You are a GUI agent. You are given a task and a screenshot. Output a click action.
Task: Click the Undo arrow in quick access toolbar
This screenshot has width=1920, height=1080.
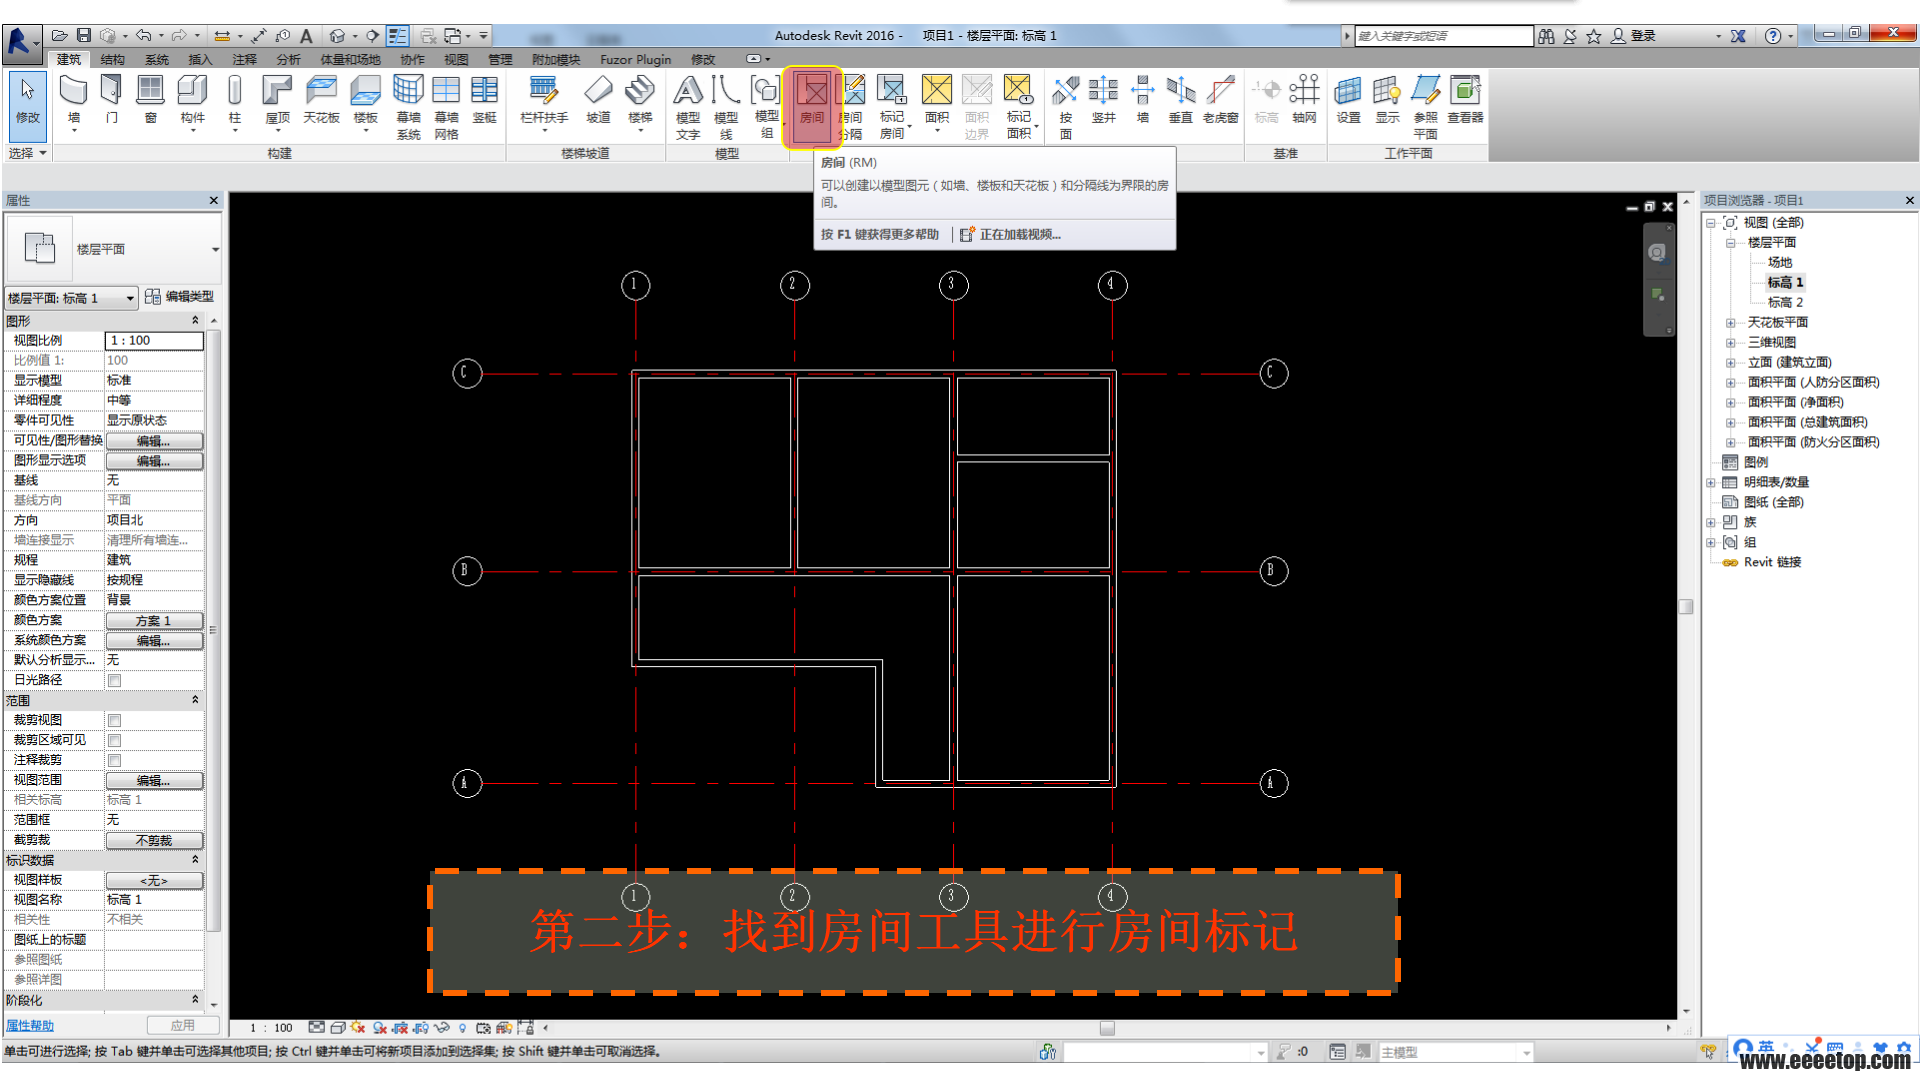[144, 36]
